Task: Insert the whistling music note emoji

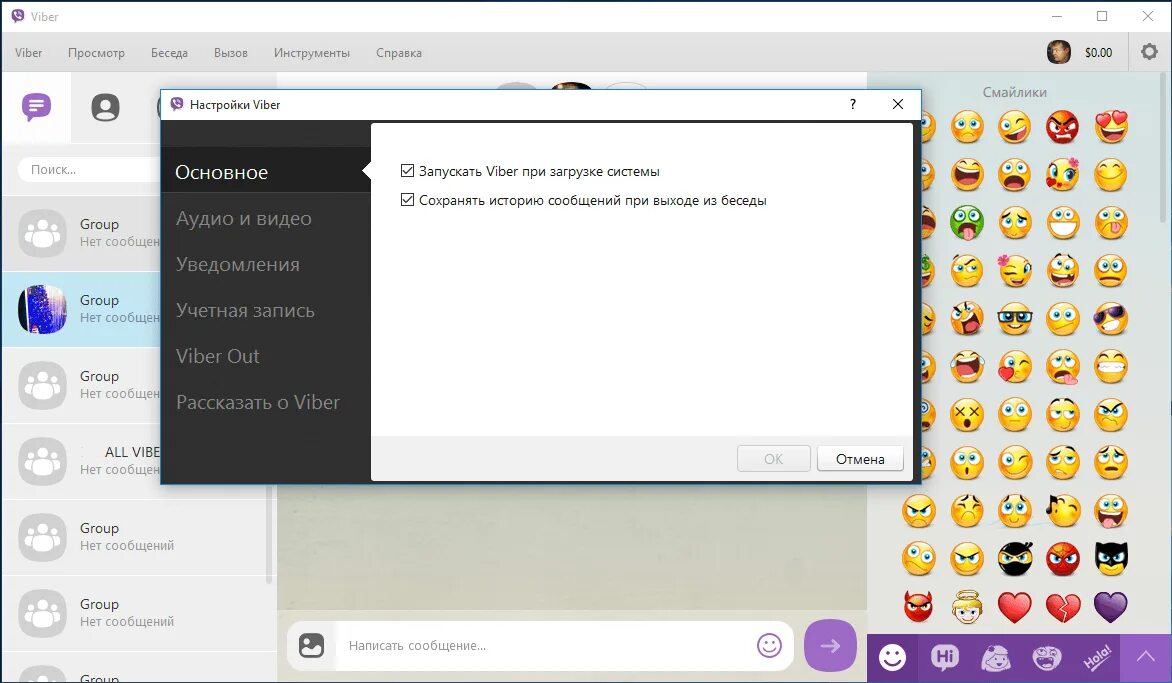Action: point(1062,510)
